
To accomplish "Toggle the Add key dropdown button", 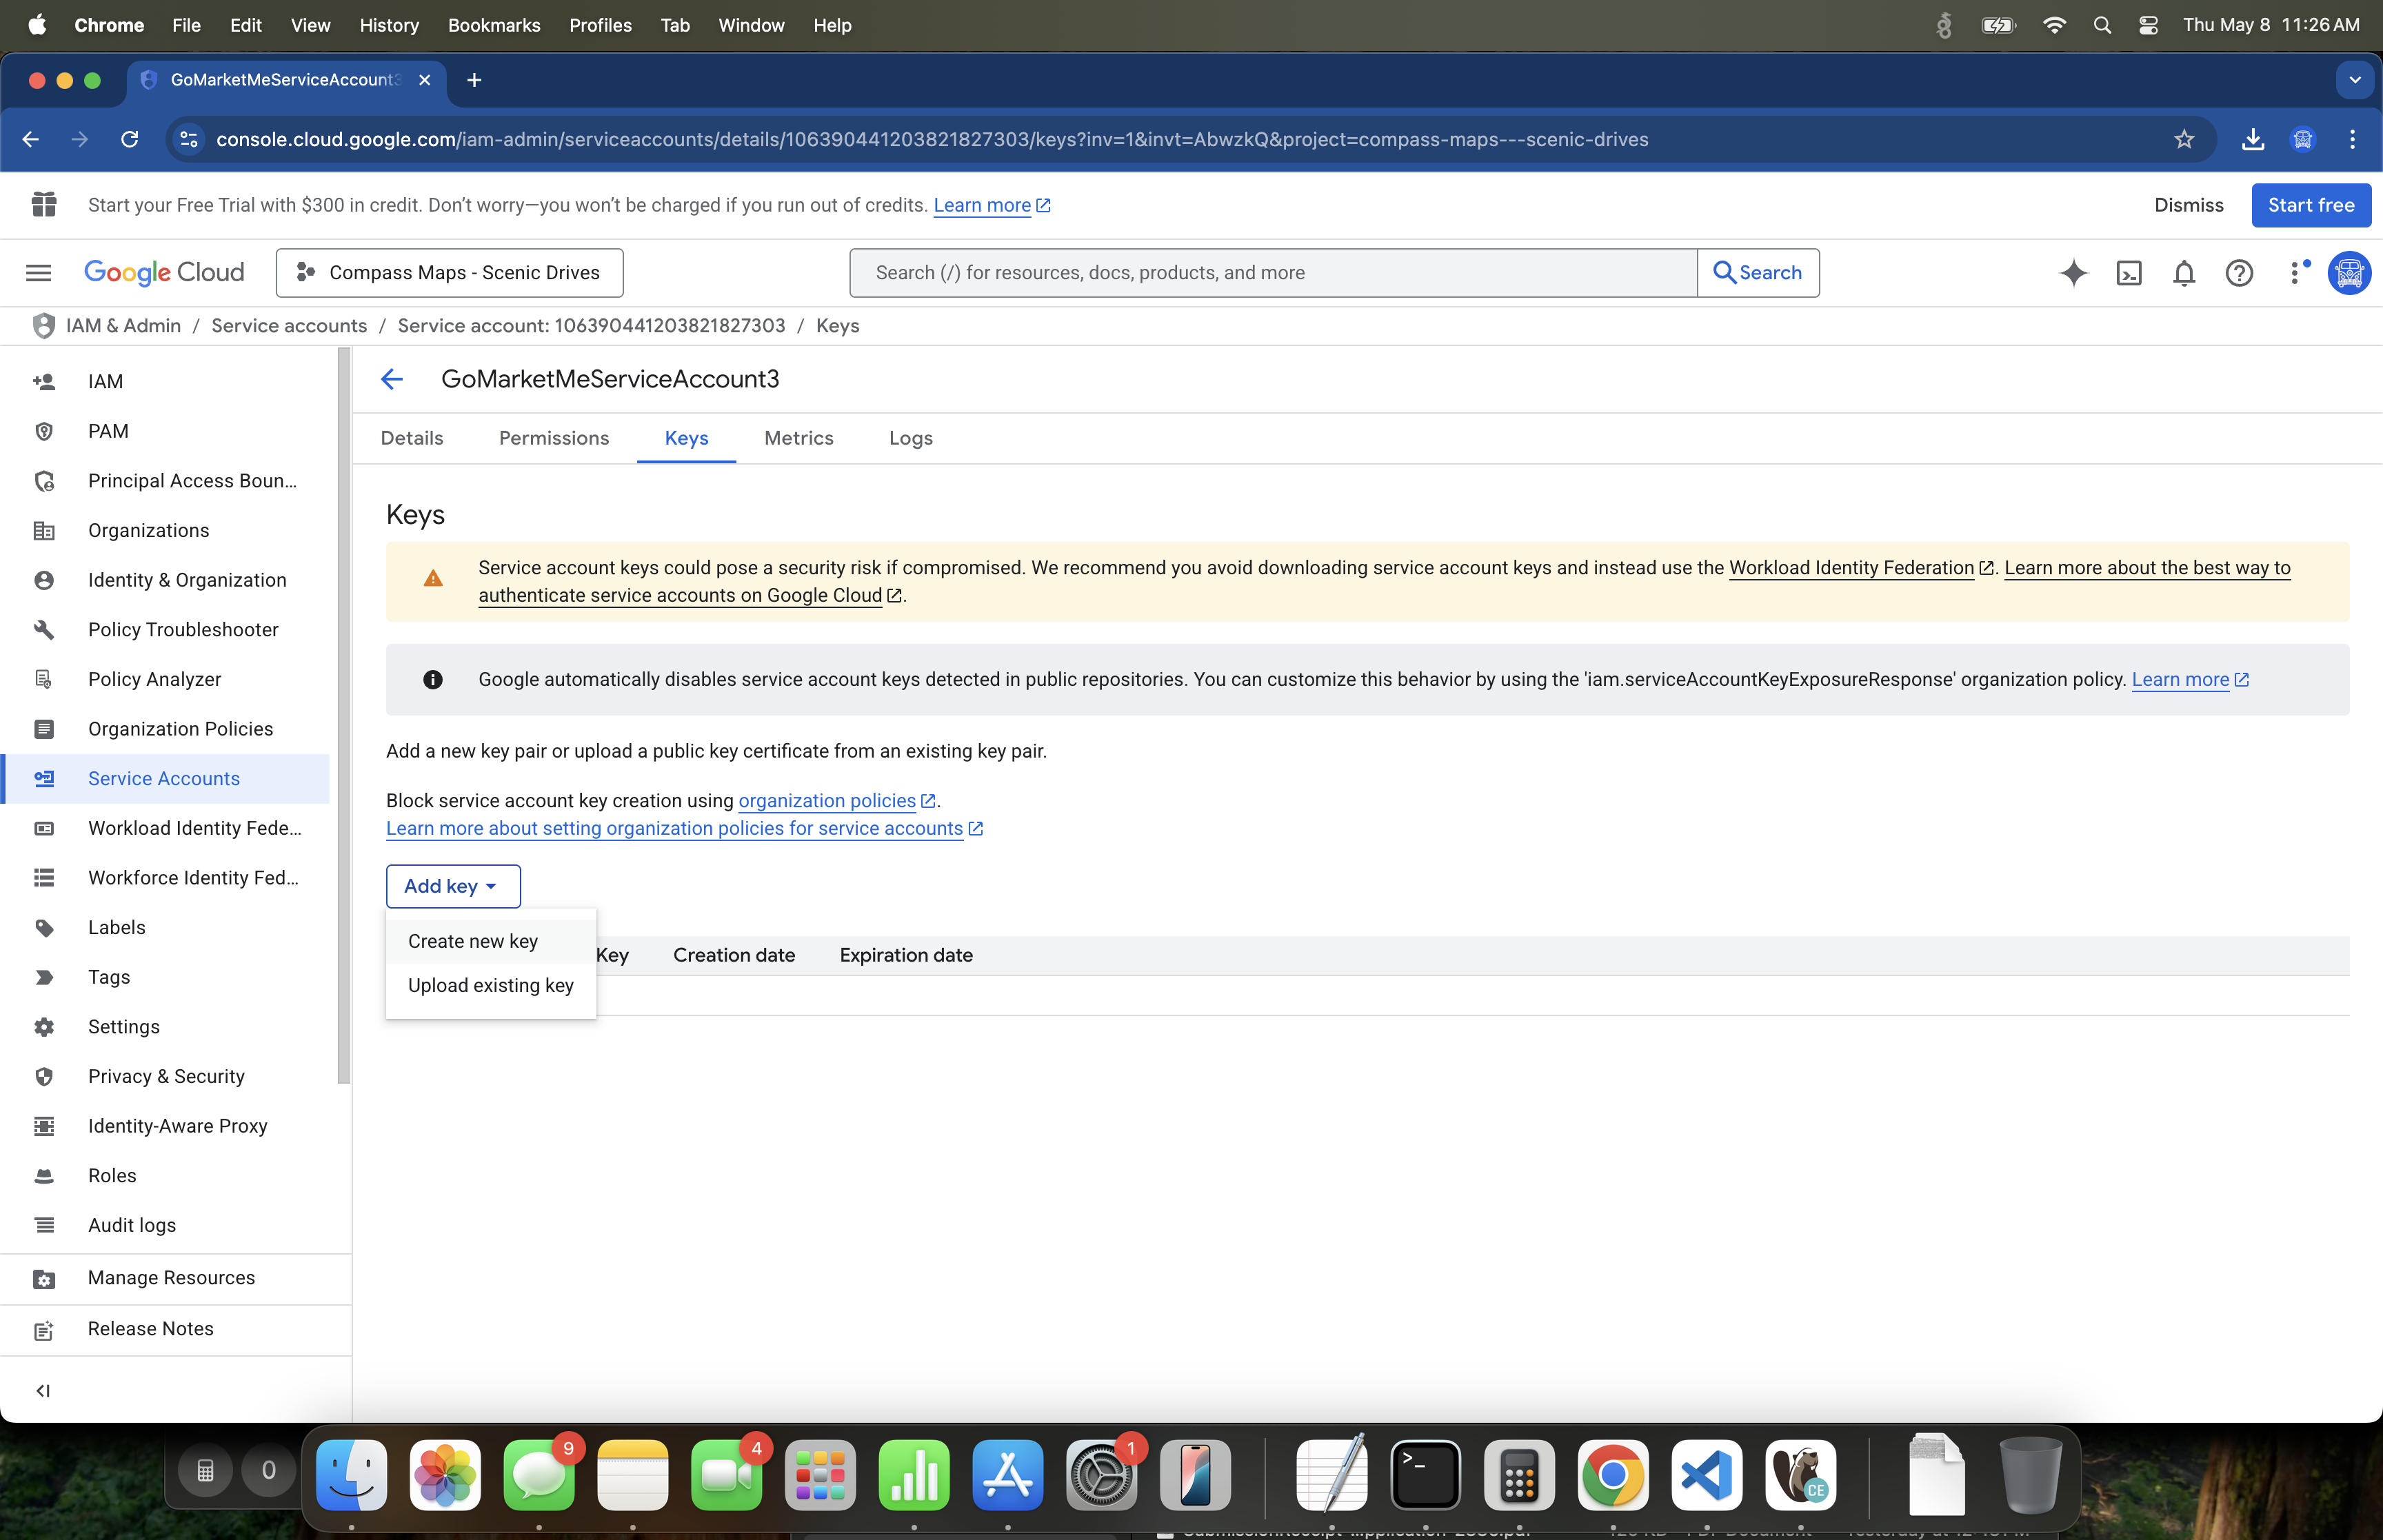I will tap(453, 886).
